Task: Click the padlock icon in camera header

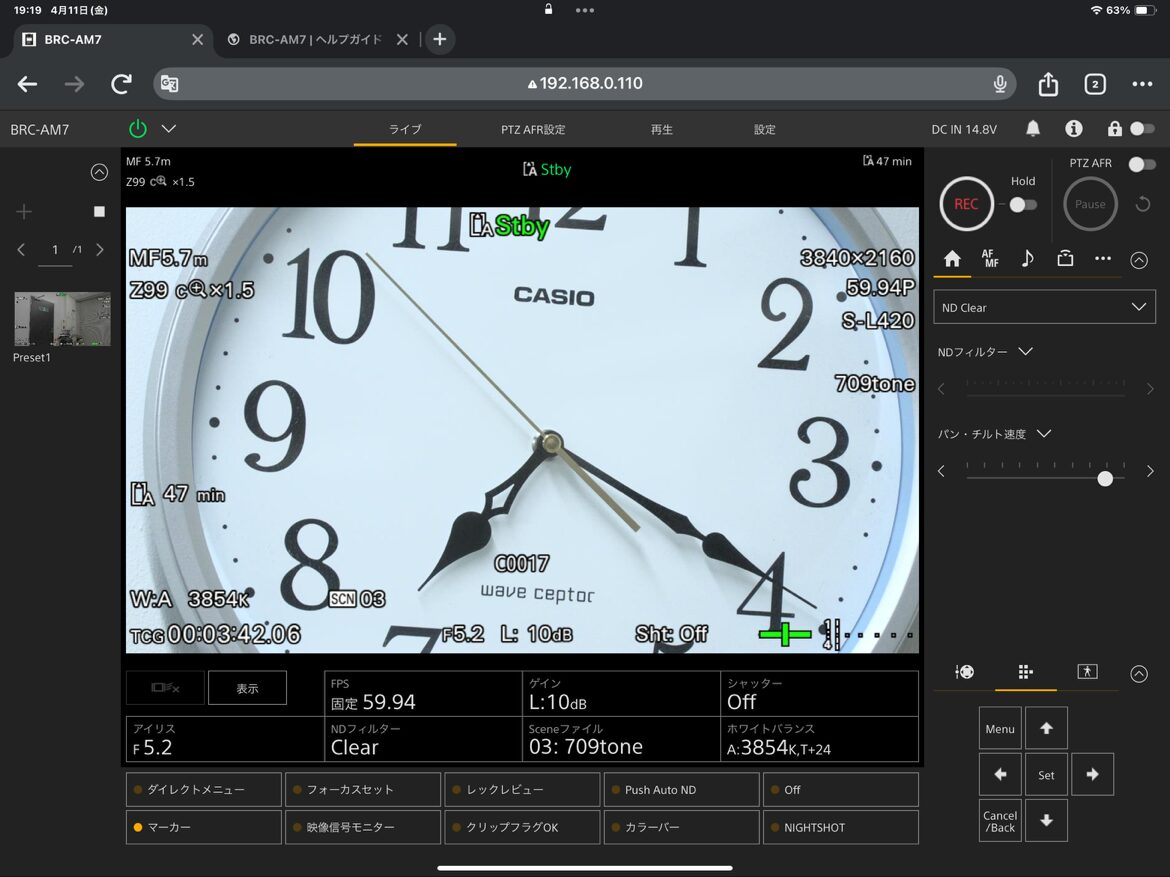Action: (x=1114, y=128)
